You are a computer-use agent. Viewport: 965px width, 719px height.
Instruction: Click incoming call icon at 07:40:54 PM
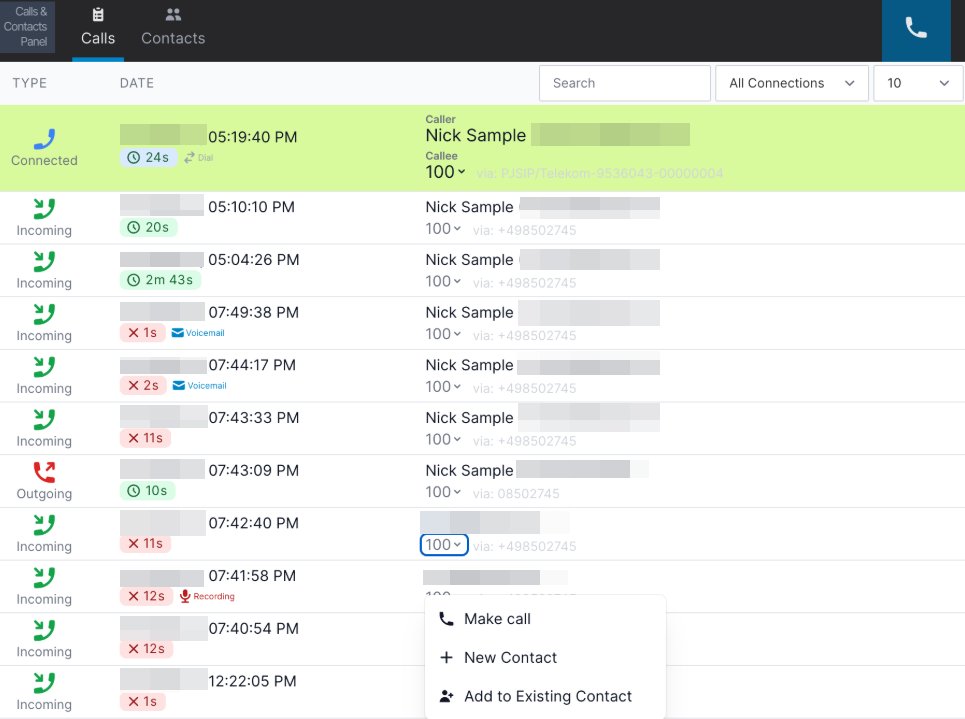(44, 630)
